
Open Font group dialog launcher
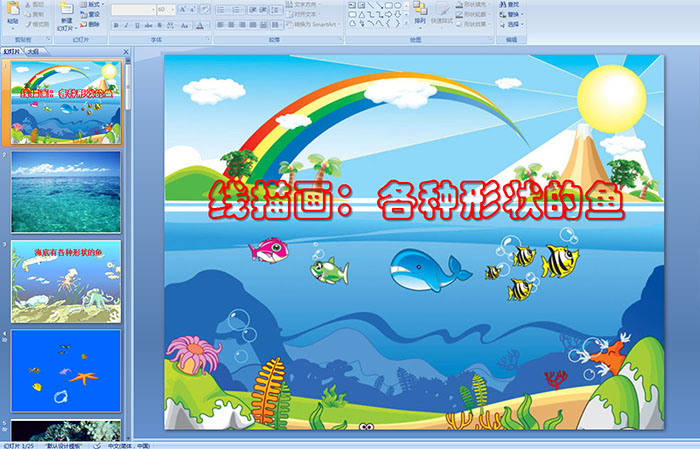(x=208, y=40)
